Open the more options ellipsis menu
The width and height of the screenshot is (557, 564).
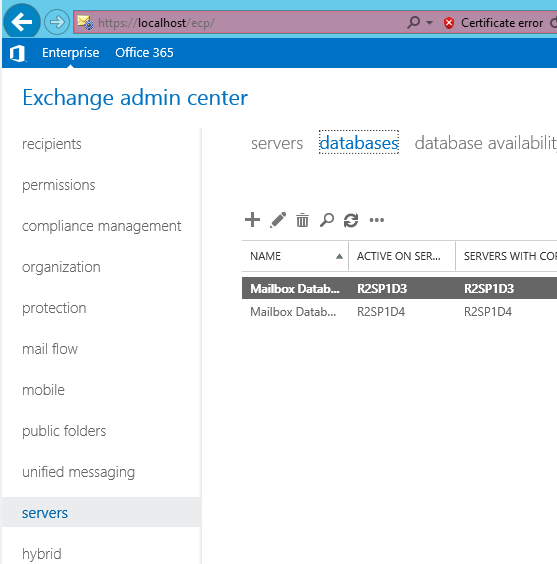pyautogui.click(x=377, y=220)
